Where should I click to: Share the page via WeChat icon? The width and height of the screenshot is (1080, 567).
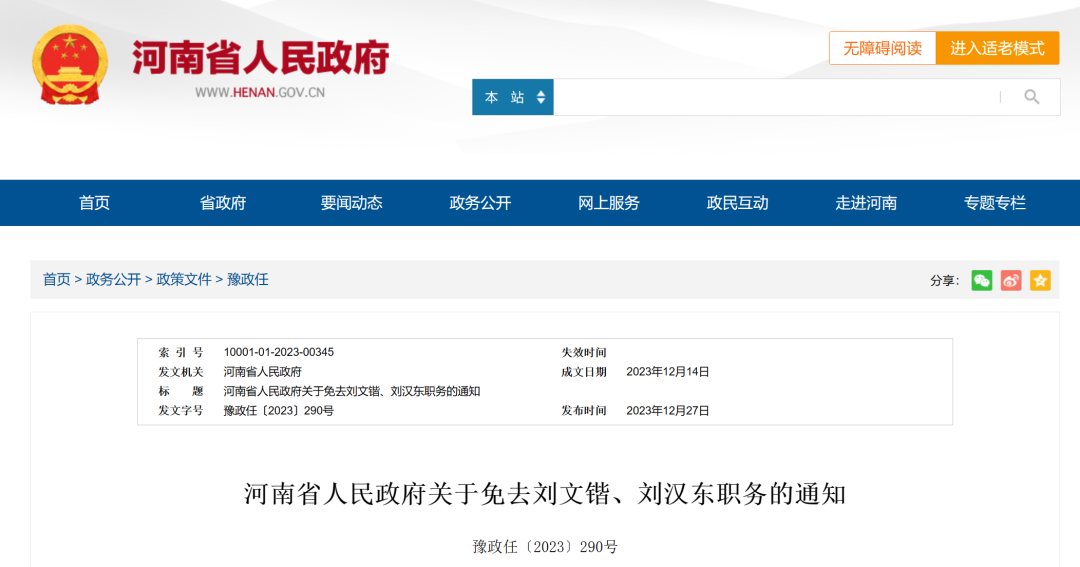(982, 280)
